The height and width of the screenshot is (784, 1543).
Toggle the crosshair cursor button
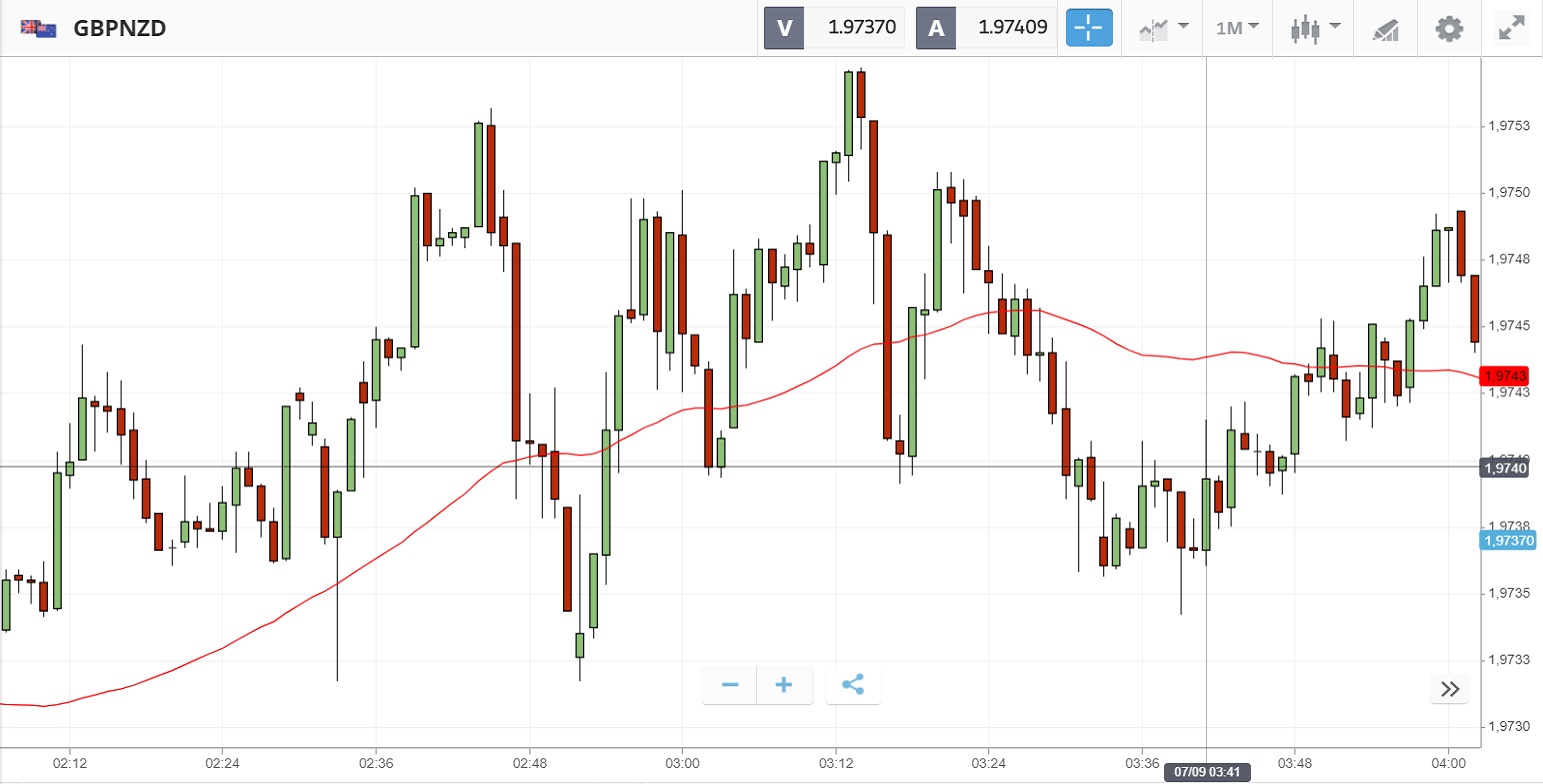[1089, 28]
